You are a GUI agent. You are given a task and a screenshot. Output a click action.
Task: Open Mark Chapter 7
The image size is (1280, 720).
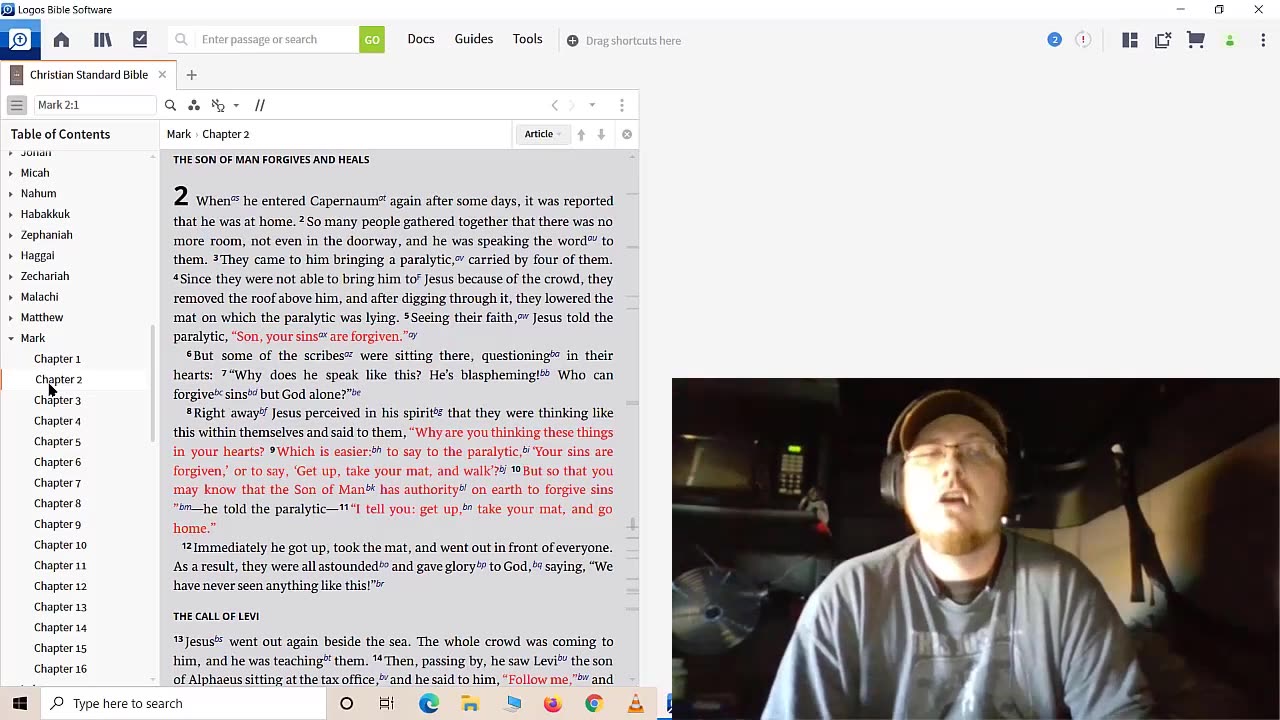pyautogui.click(x=57, y=483)
